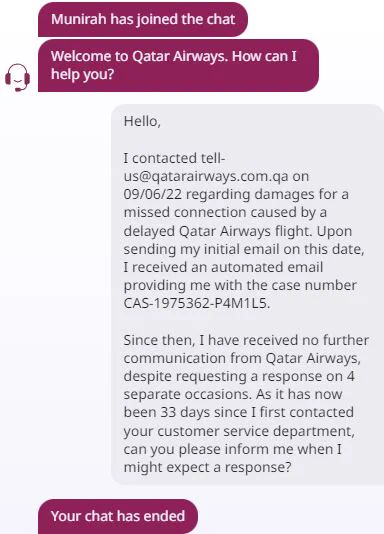Click 'might expect a response?' closing line
The image size is (384, 534).
pos(207,467)
